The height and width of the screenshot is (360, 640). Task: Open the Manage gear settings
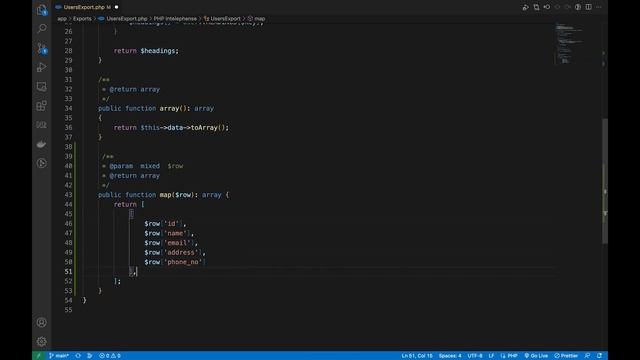(42, 342)
